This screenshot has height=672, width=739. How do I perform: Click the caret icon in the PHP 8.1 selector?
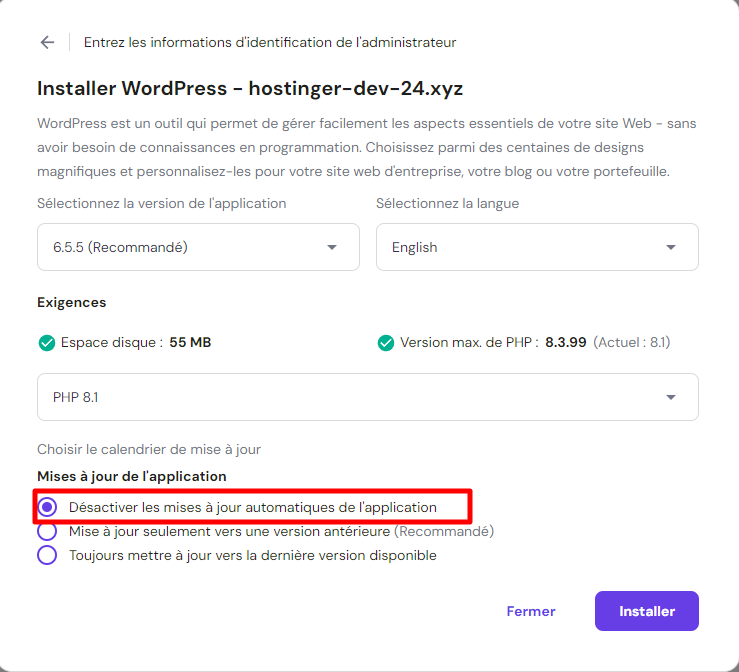pos(671,398)
